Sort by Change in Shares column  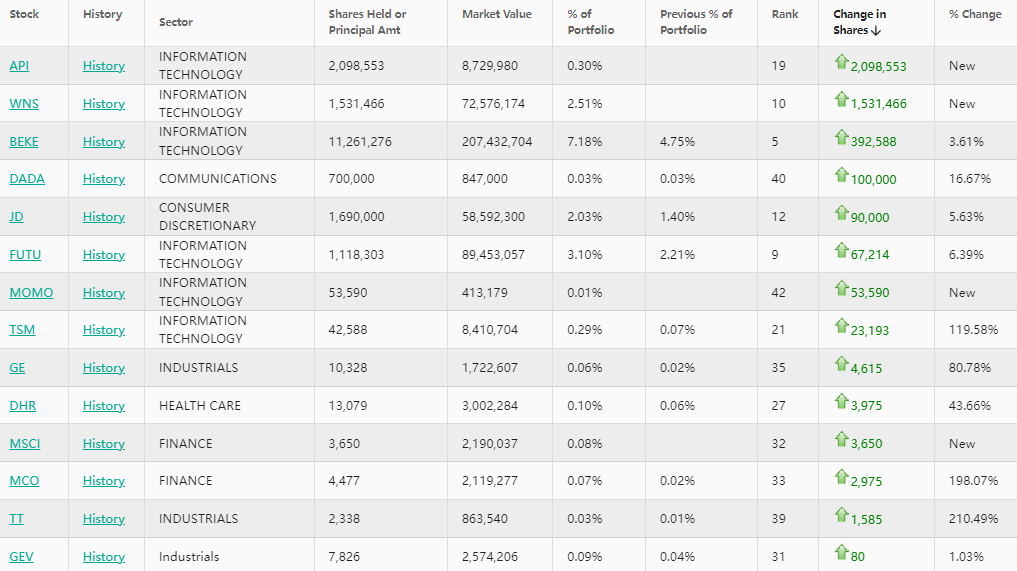click(x=859, y=22)
